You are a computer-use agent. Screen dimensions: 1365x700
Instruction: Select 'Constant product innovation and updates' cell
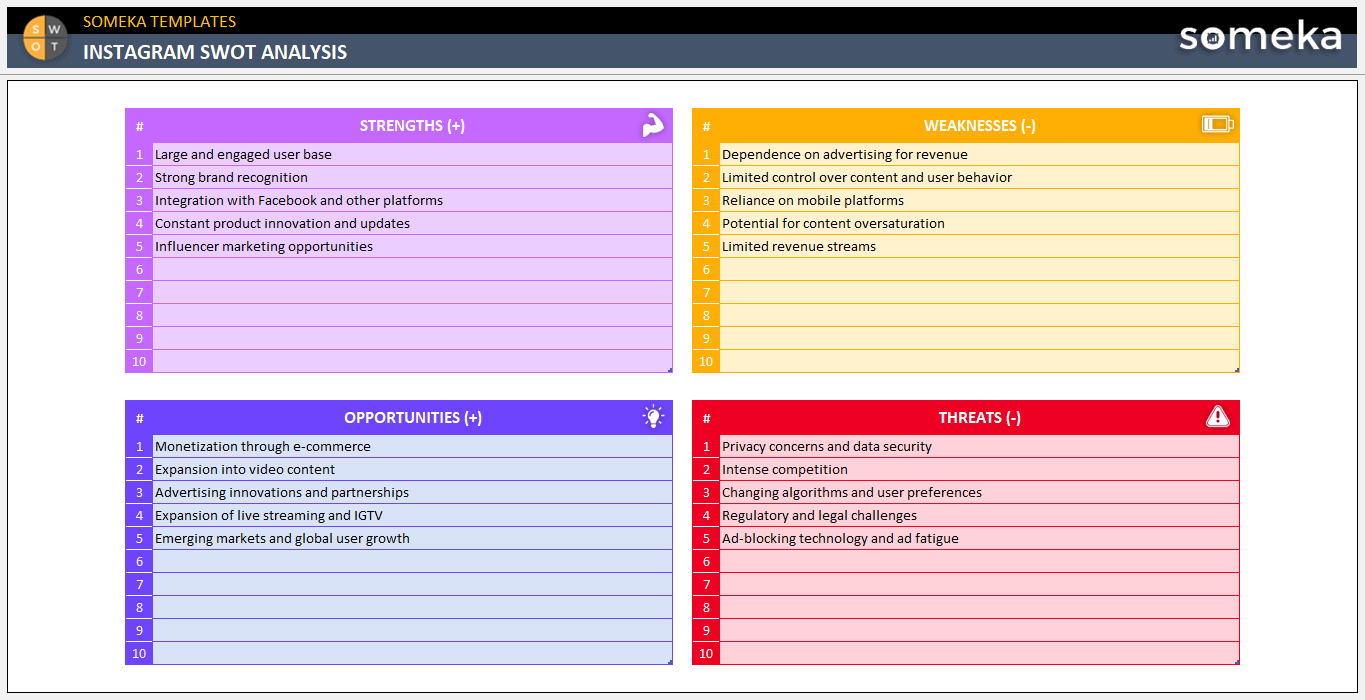pyautogui.click(x=412, y=224)
